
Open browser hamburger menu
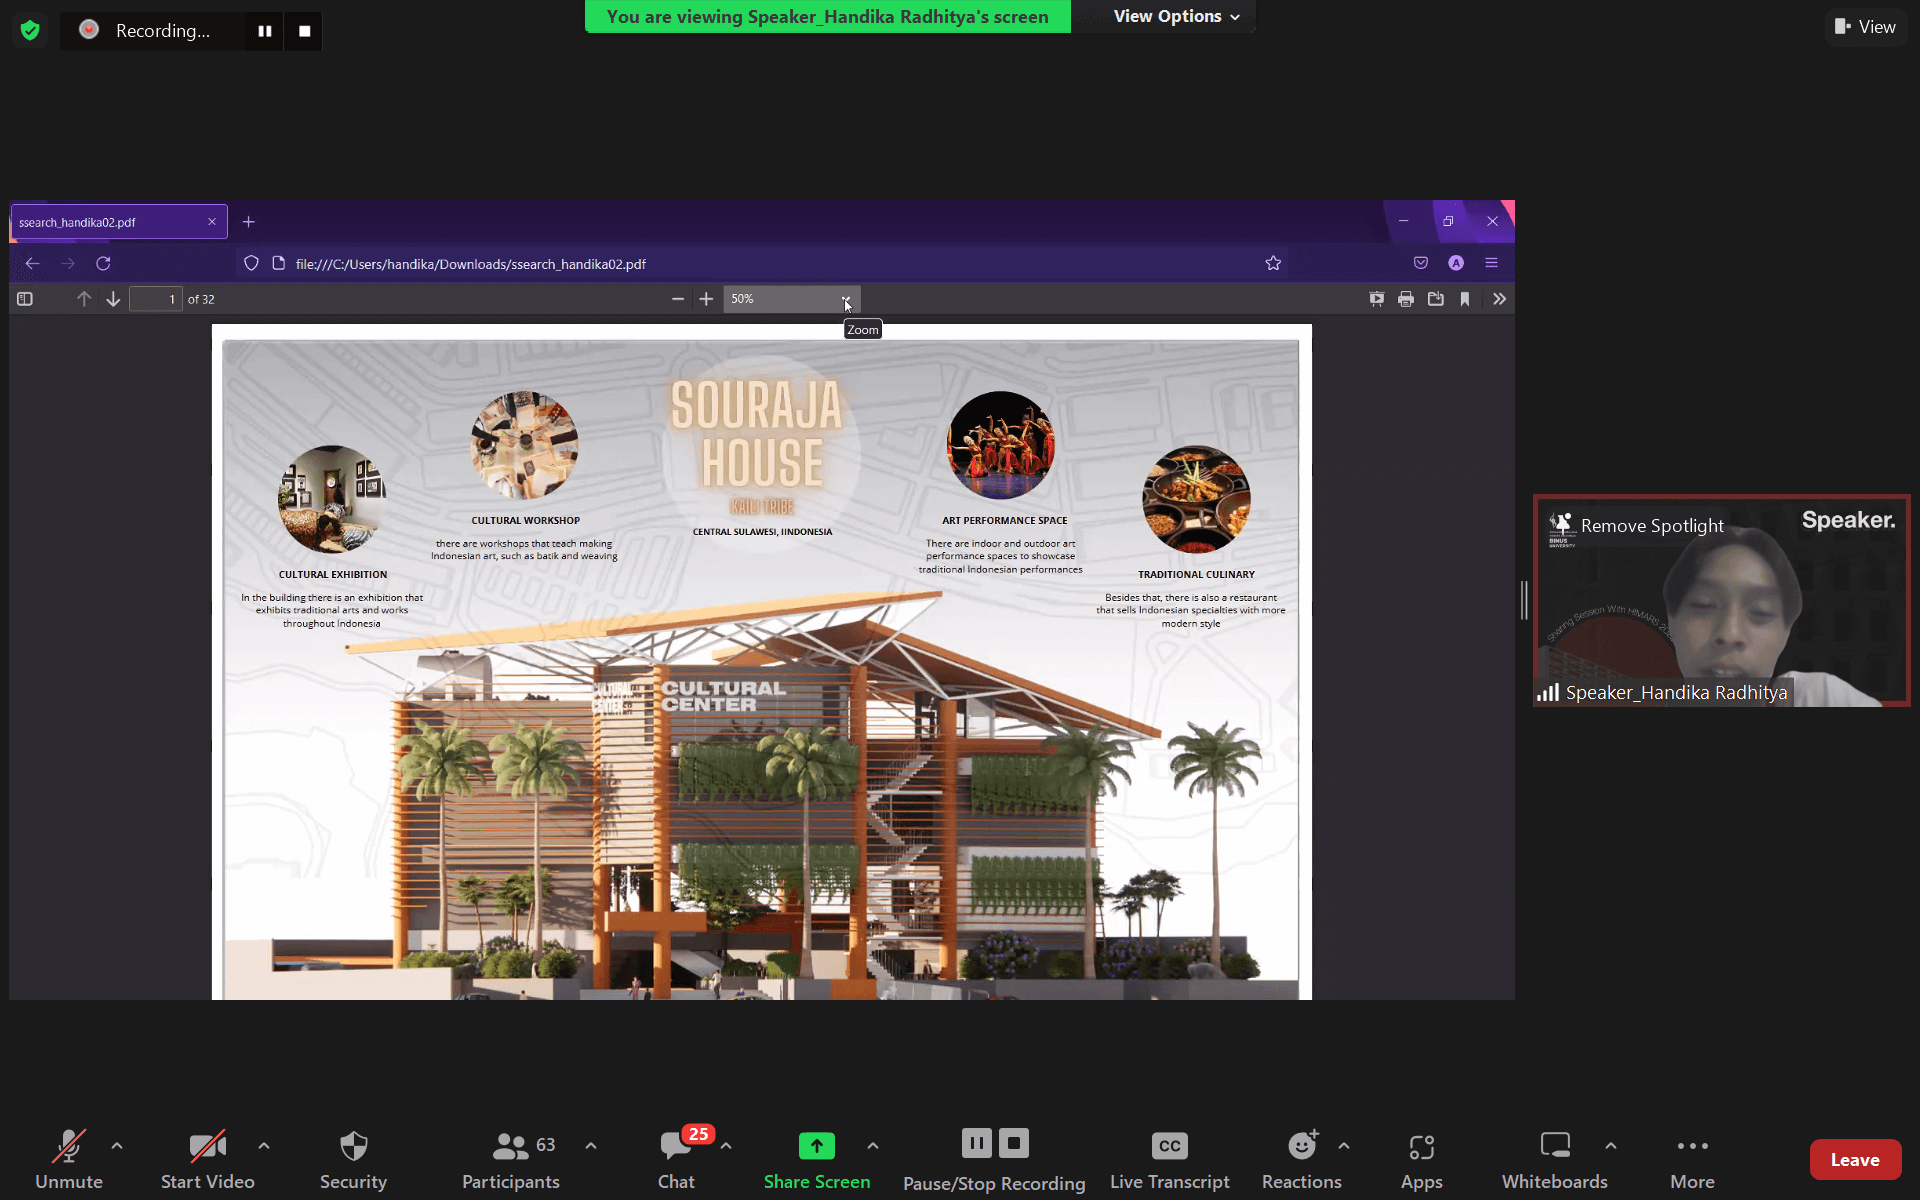pos(1491,264)
